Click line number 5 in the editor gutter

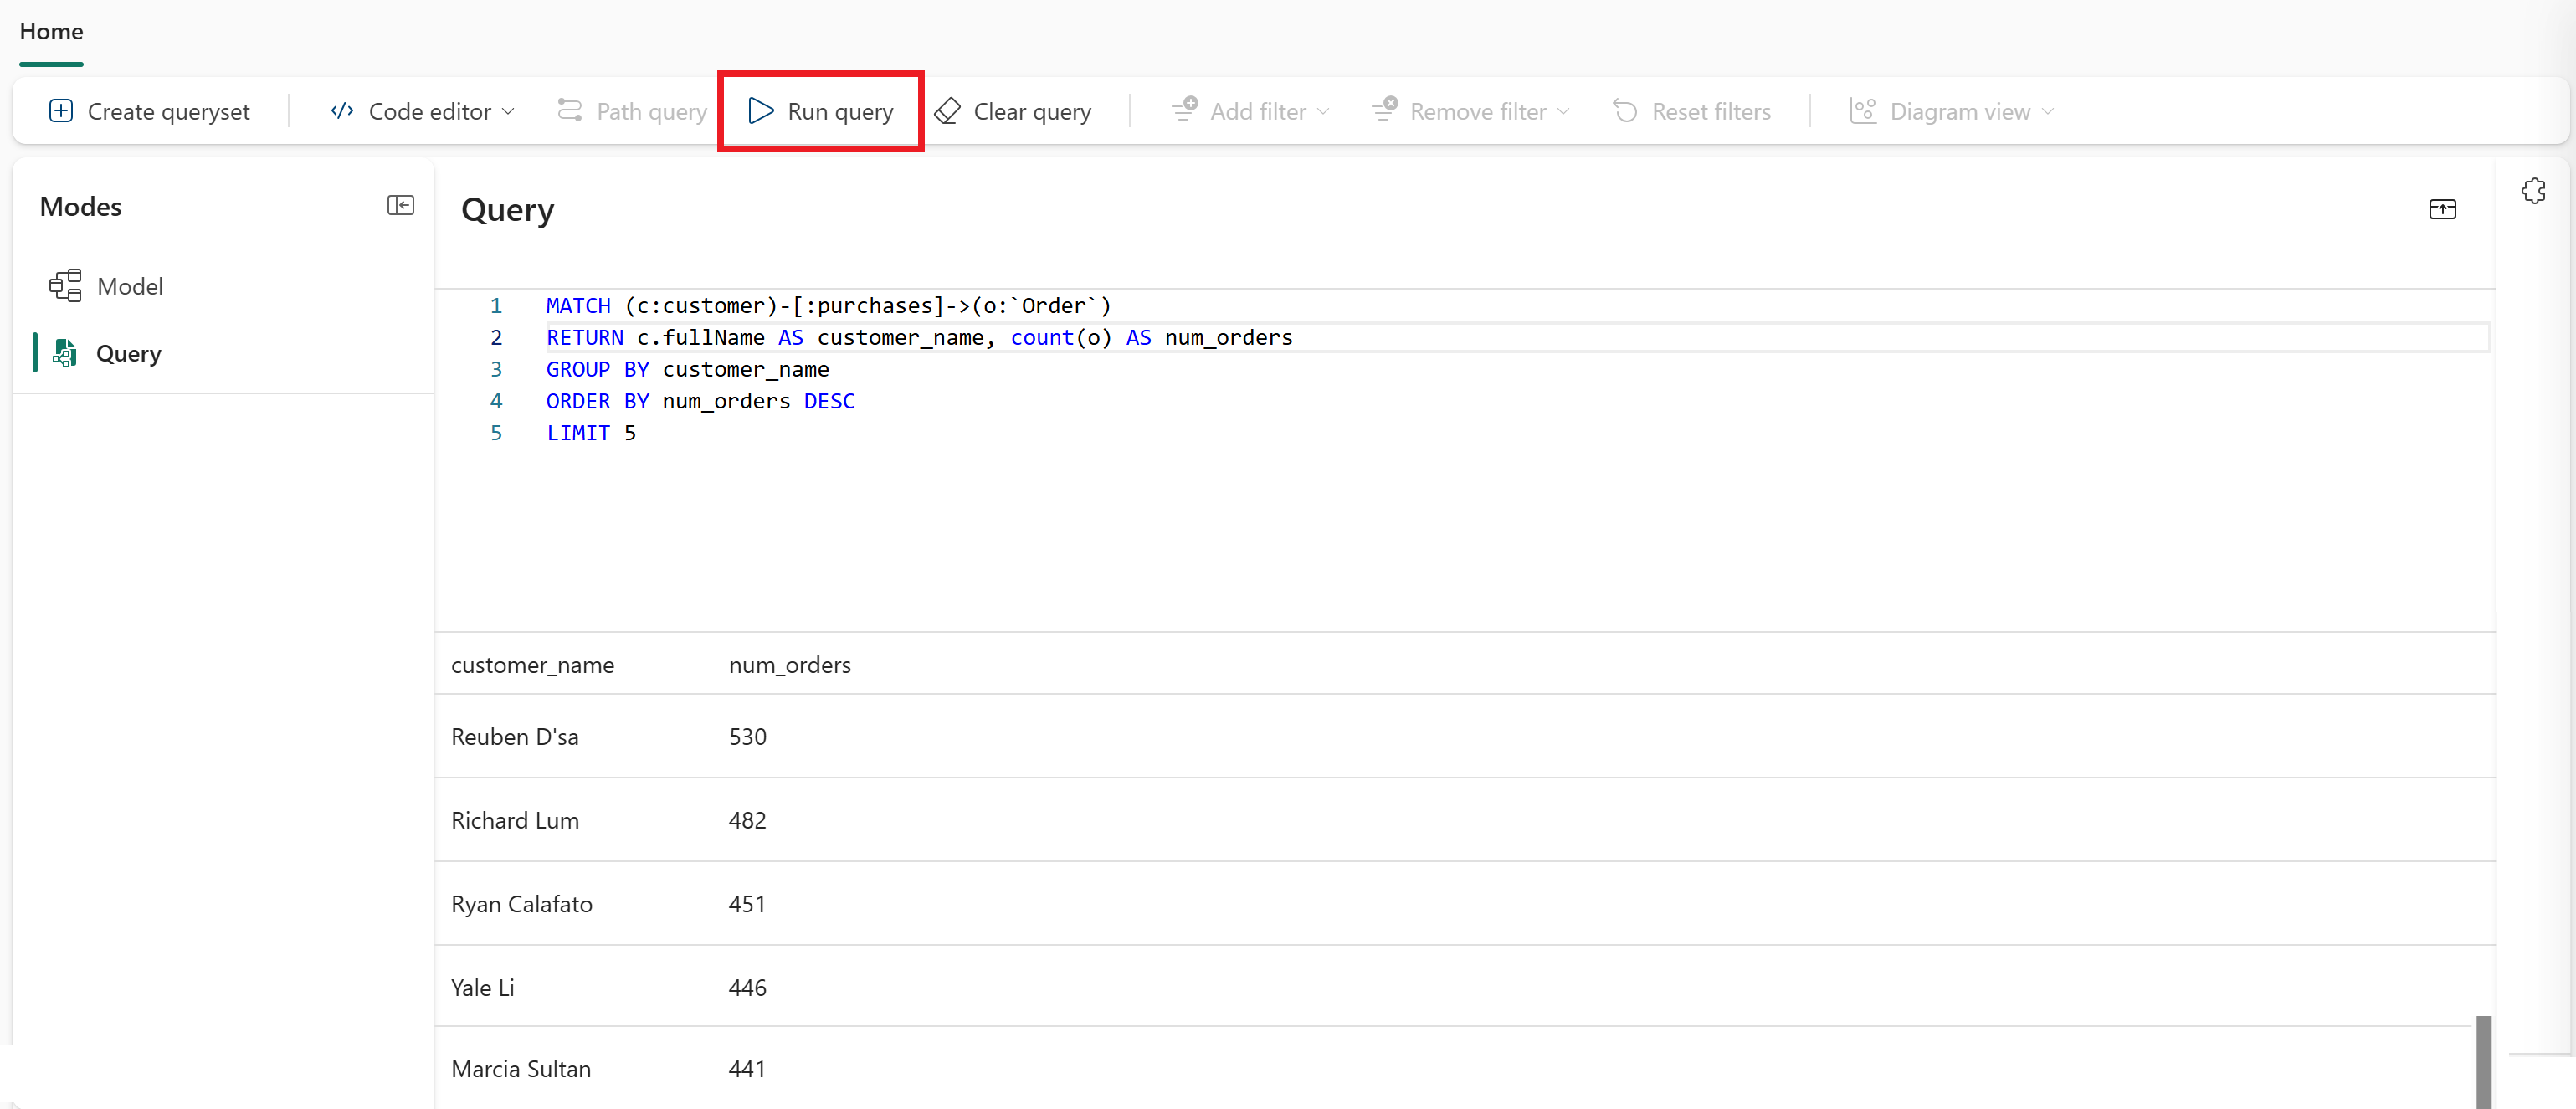point(496,434)
